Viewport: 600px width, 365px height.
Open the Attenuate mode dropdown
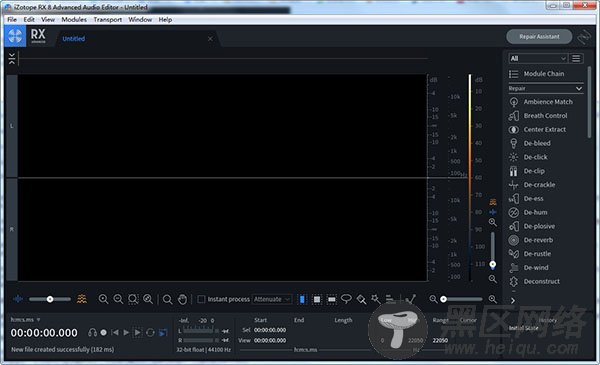pyautogui.click(x=272, y=299)
